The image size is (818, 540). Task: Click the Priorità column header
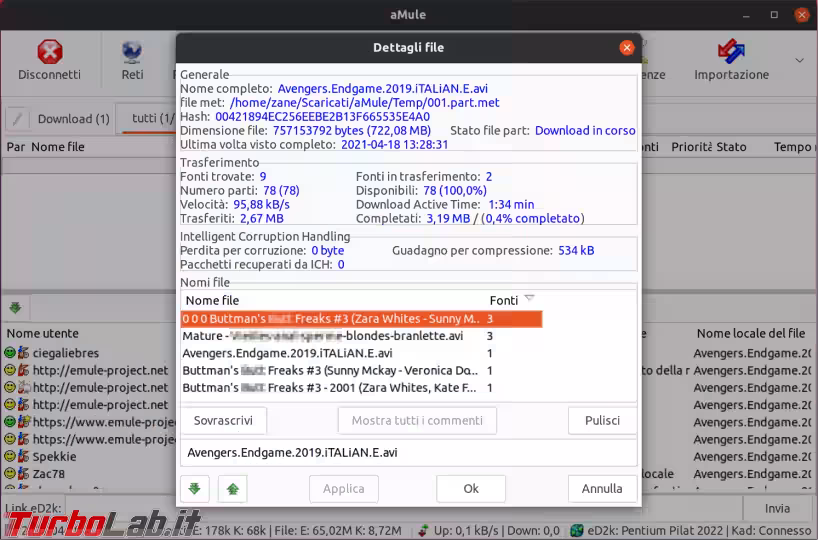click(x=692, y=147)
